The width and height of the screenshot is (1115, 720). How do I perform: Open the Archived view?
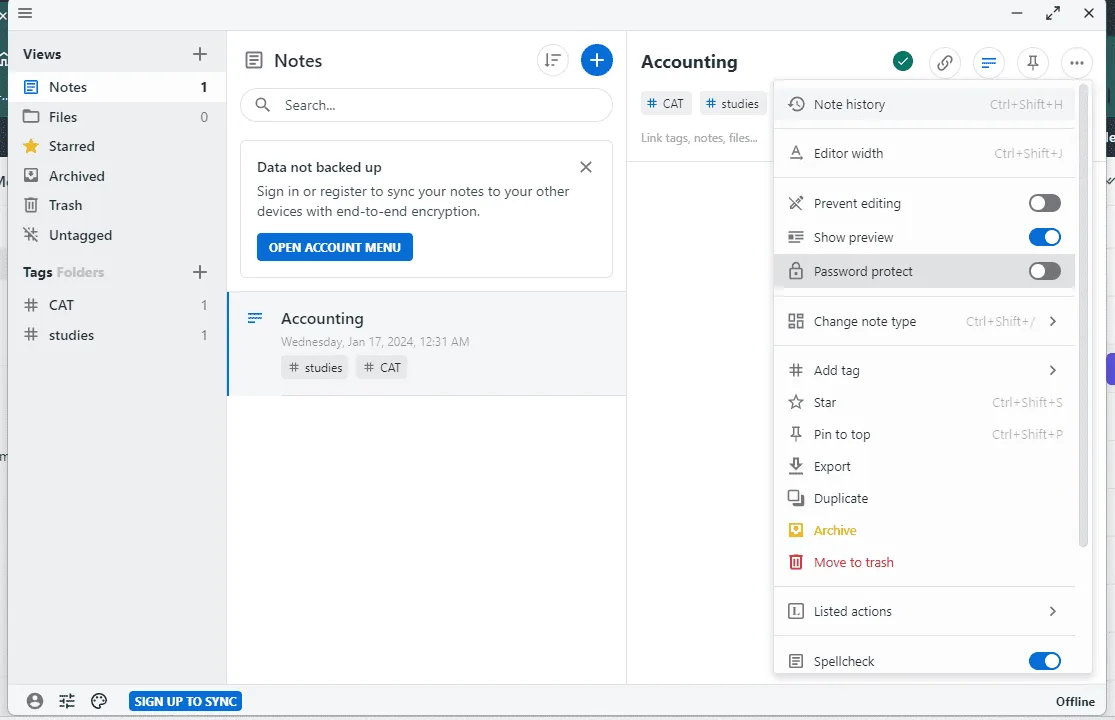(117, 176)
